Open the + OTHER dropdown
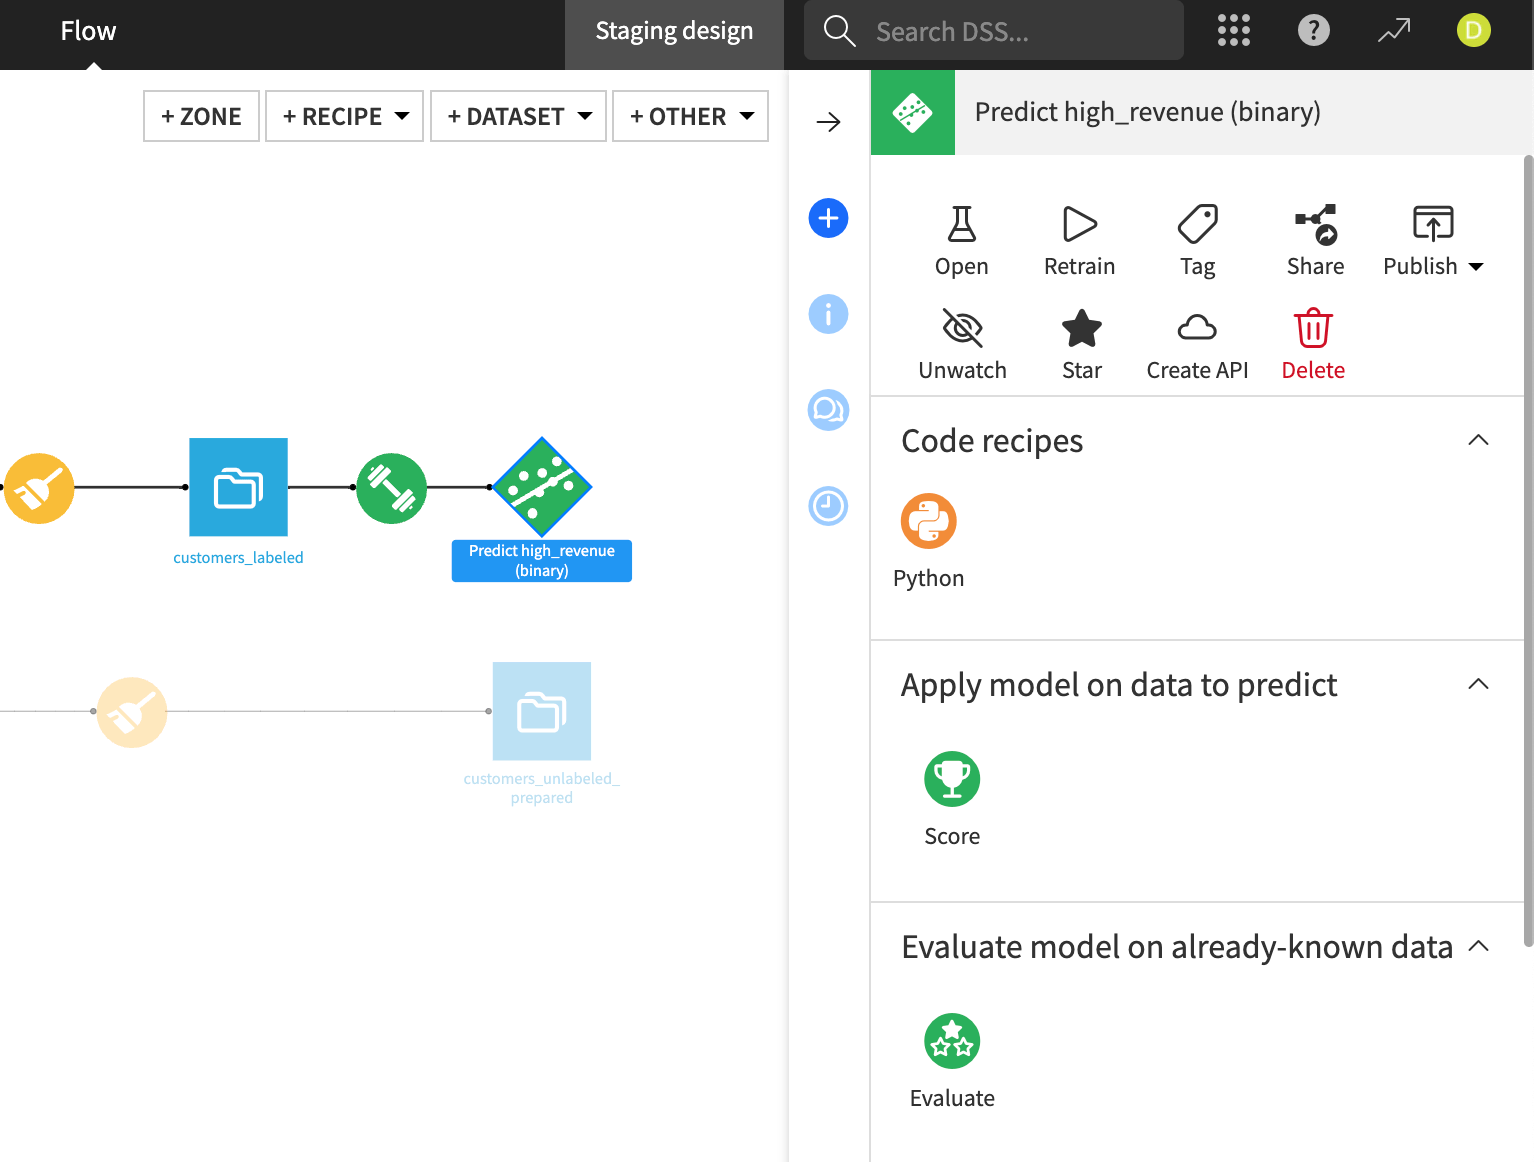1534x1162 pixels. (690, 116)
